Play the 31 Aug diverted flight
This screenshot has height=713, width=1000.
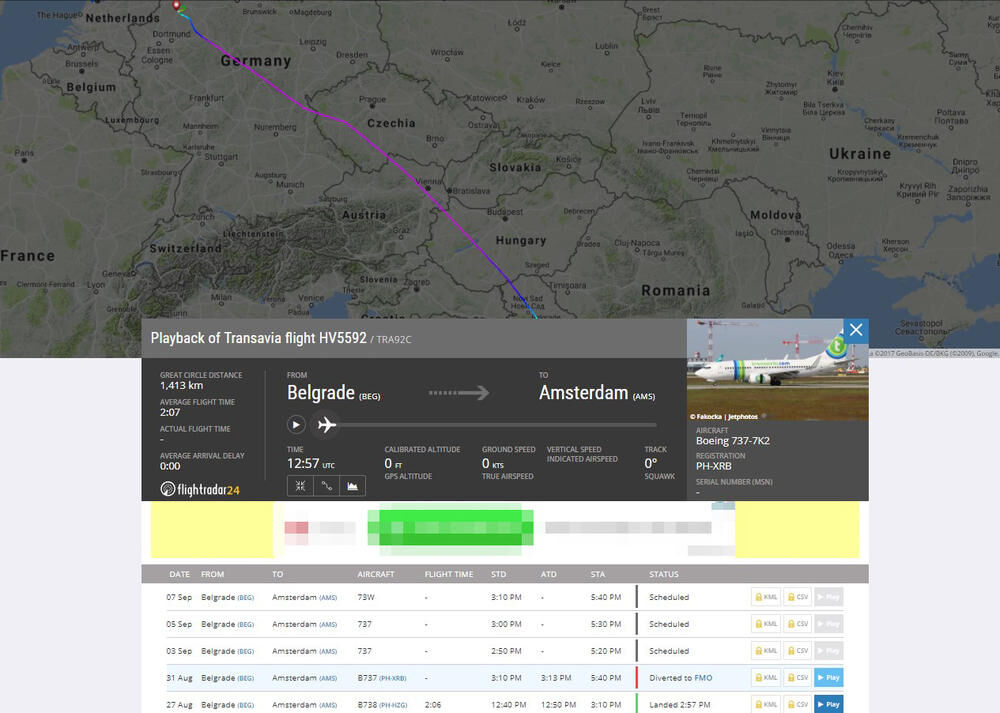[x=828, y=678]
